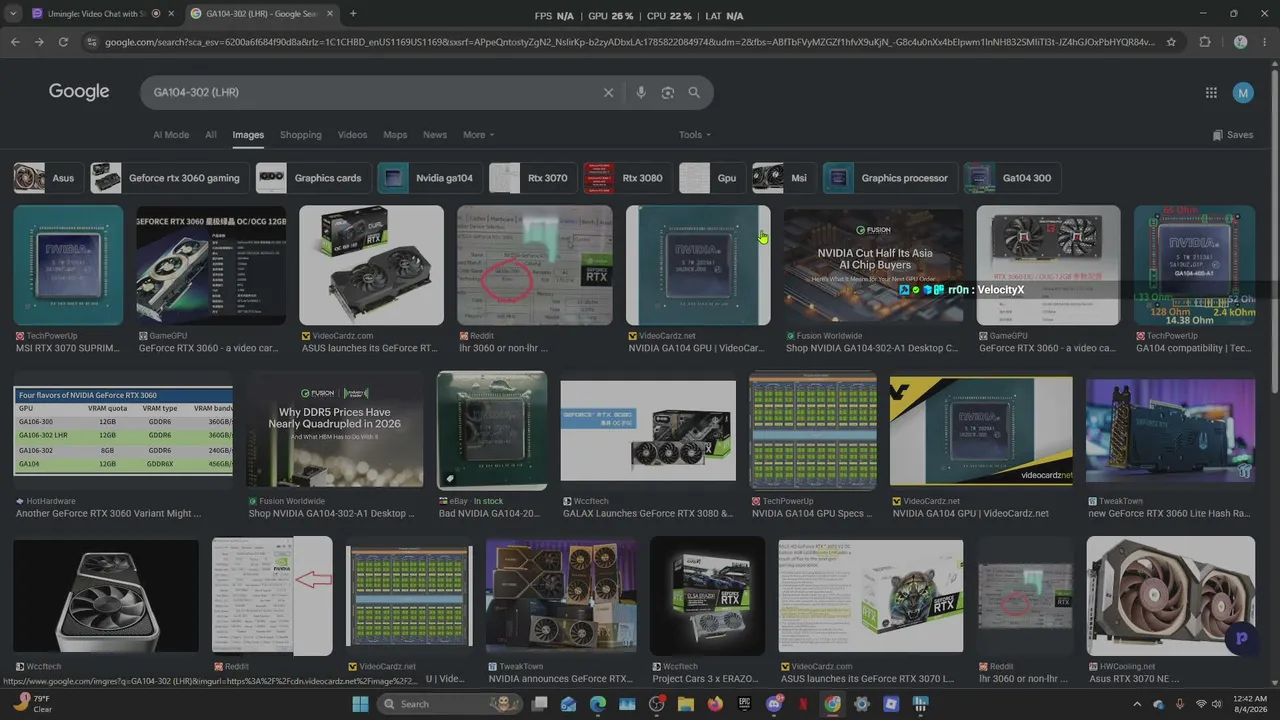Filter by Geforce rtx 3060 gaming chip
Viewport: 1280px width, 720px height.
point(169,178)
